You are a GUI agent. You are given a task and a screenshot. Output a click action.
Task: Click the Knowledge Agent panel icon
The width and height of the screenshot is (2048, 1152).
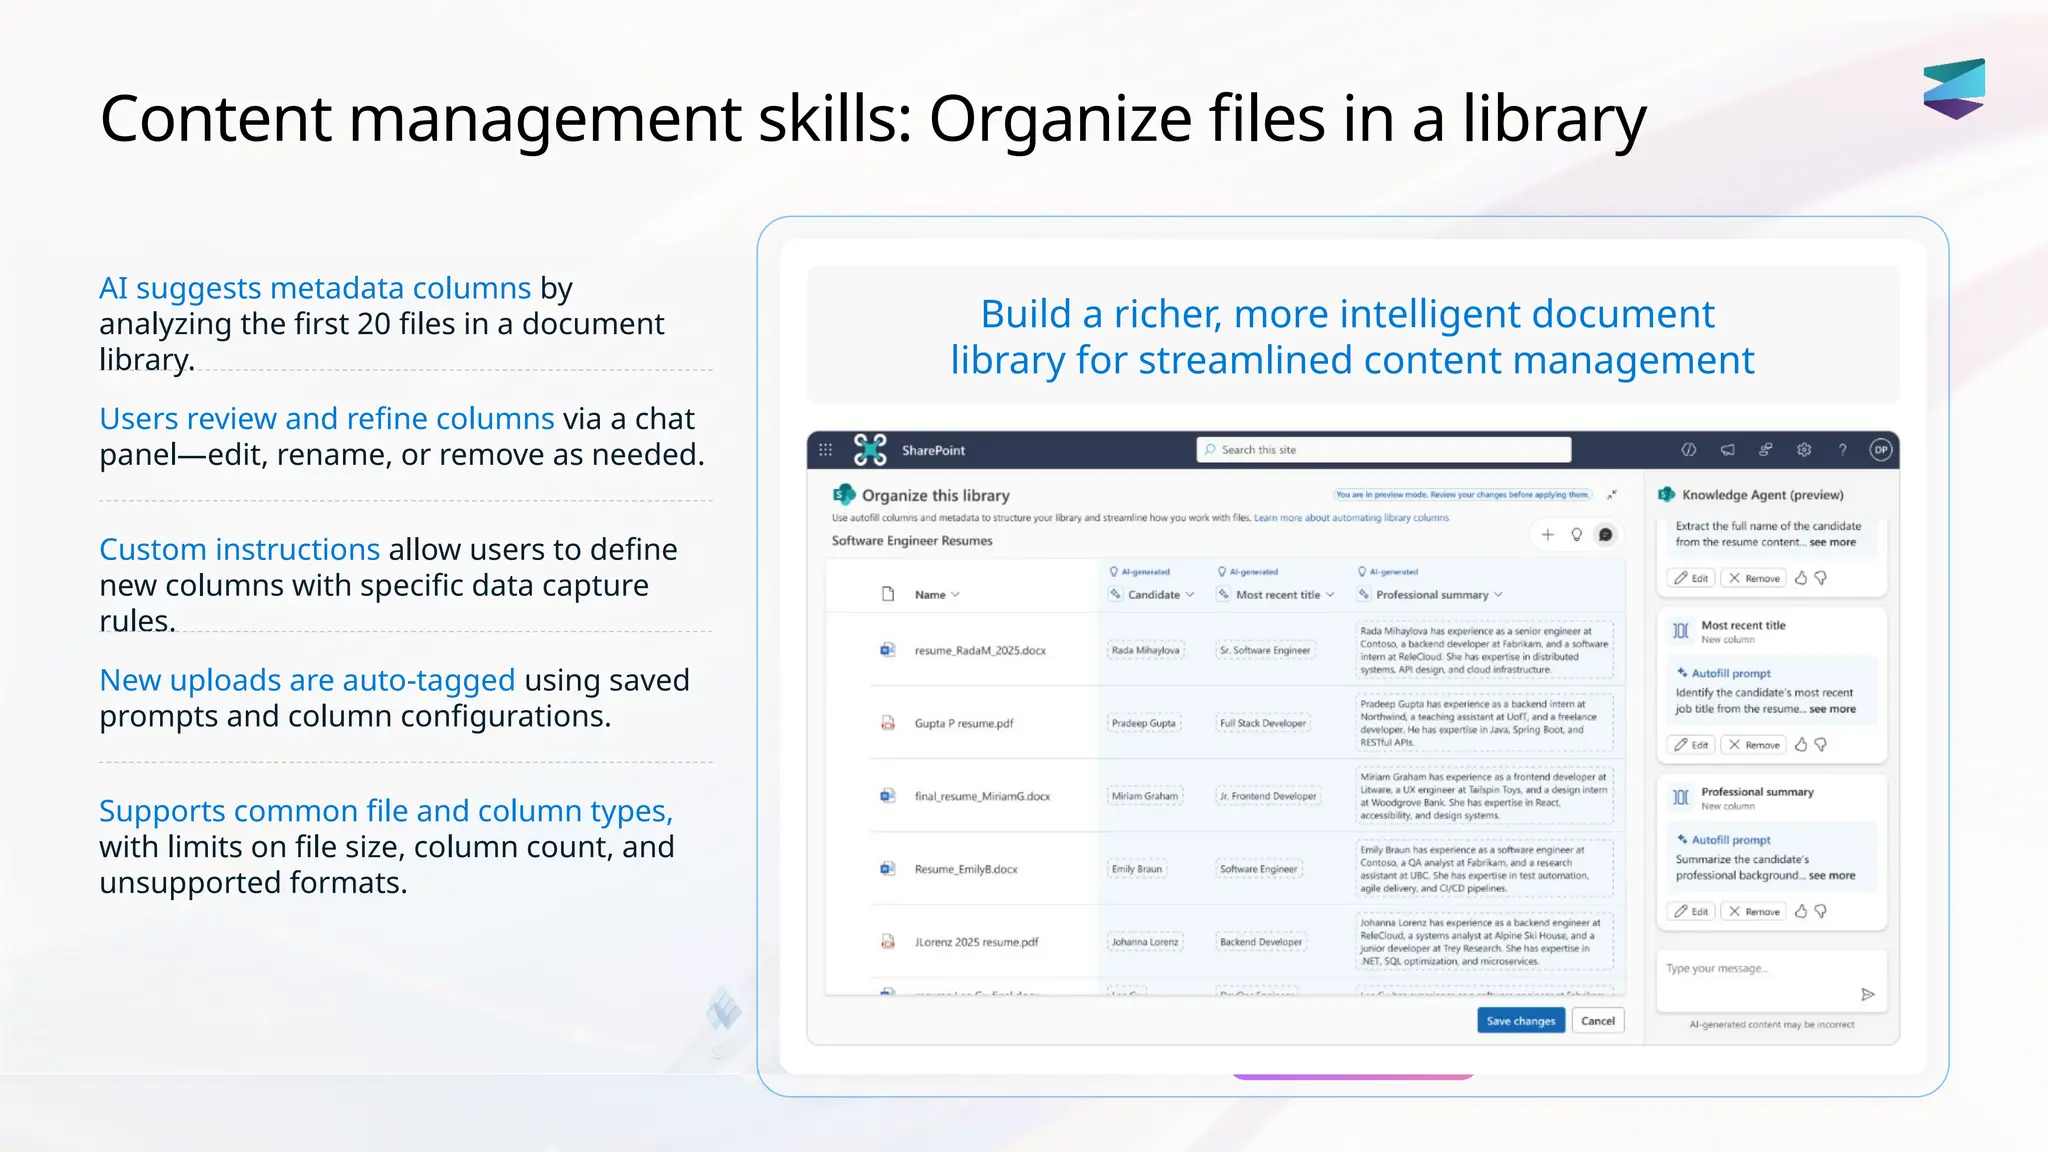(1666, 494)
